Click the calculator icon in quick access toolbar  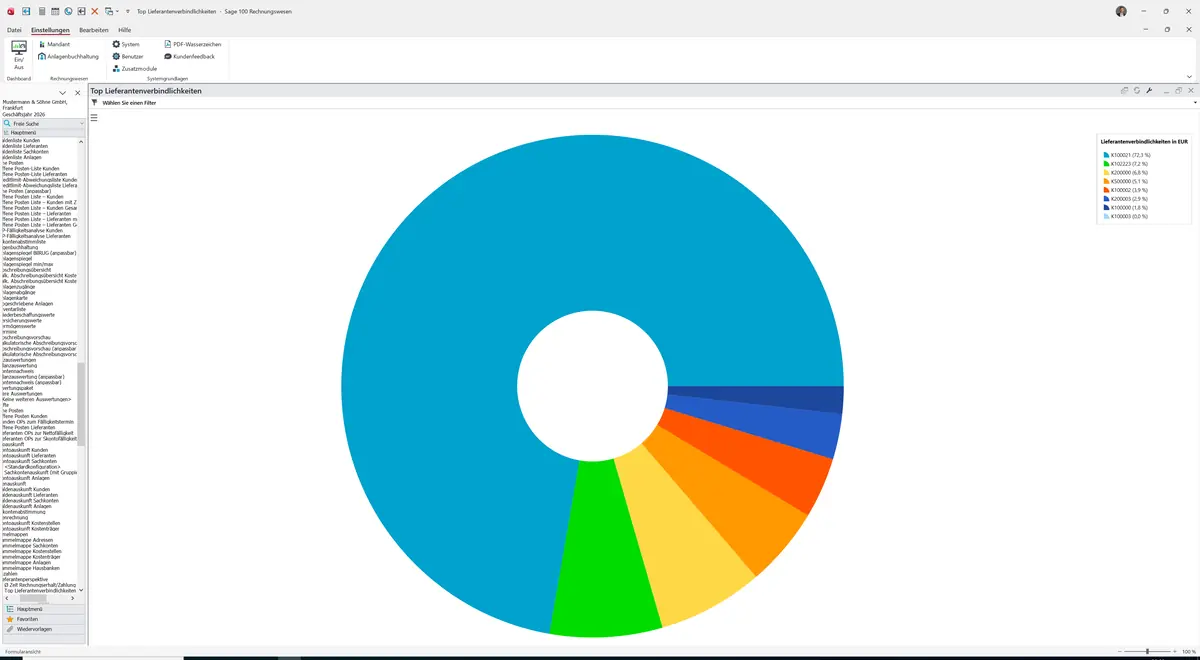pyautogui.click(x=40, y=11)
